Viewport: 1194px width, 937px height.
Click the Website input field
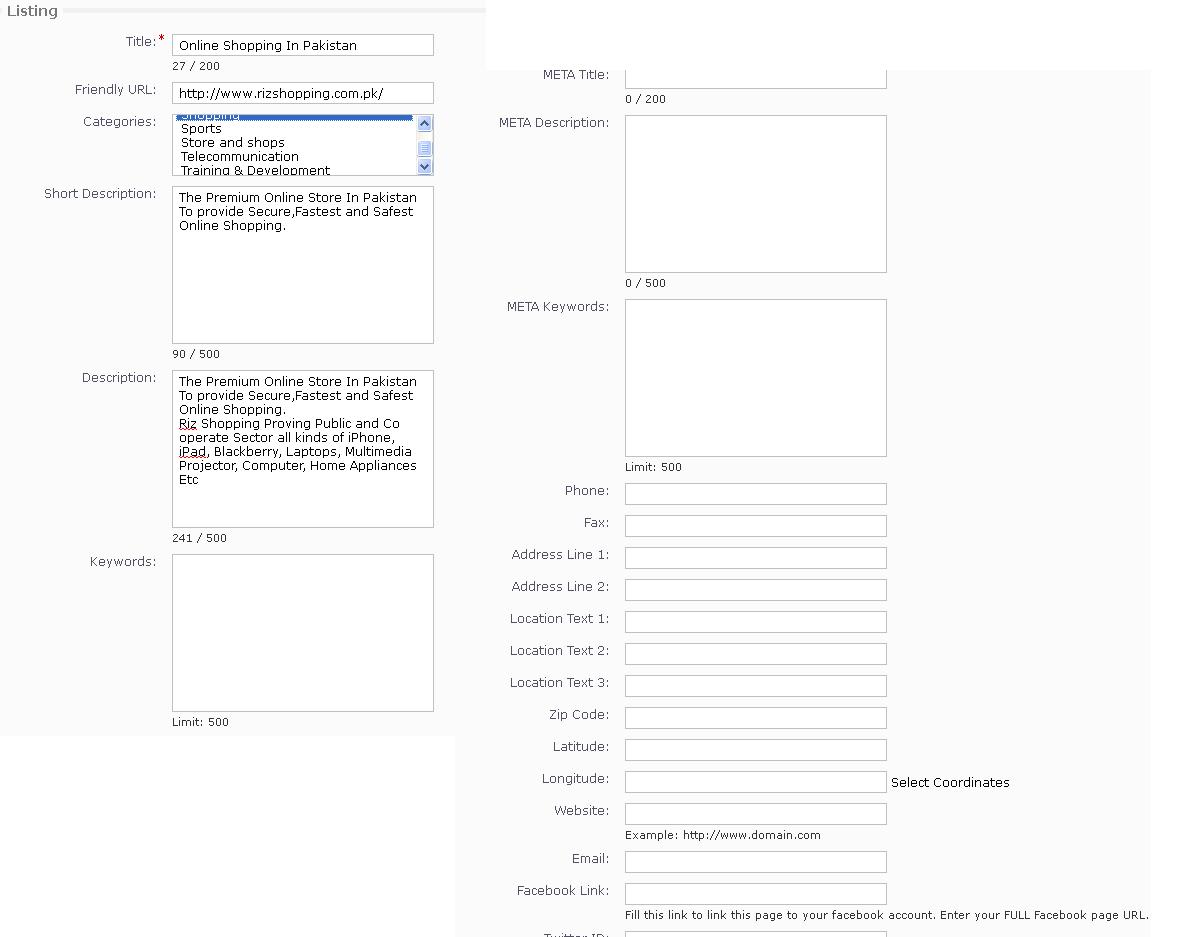(x=755, y=814)
